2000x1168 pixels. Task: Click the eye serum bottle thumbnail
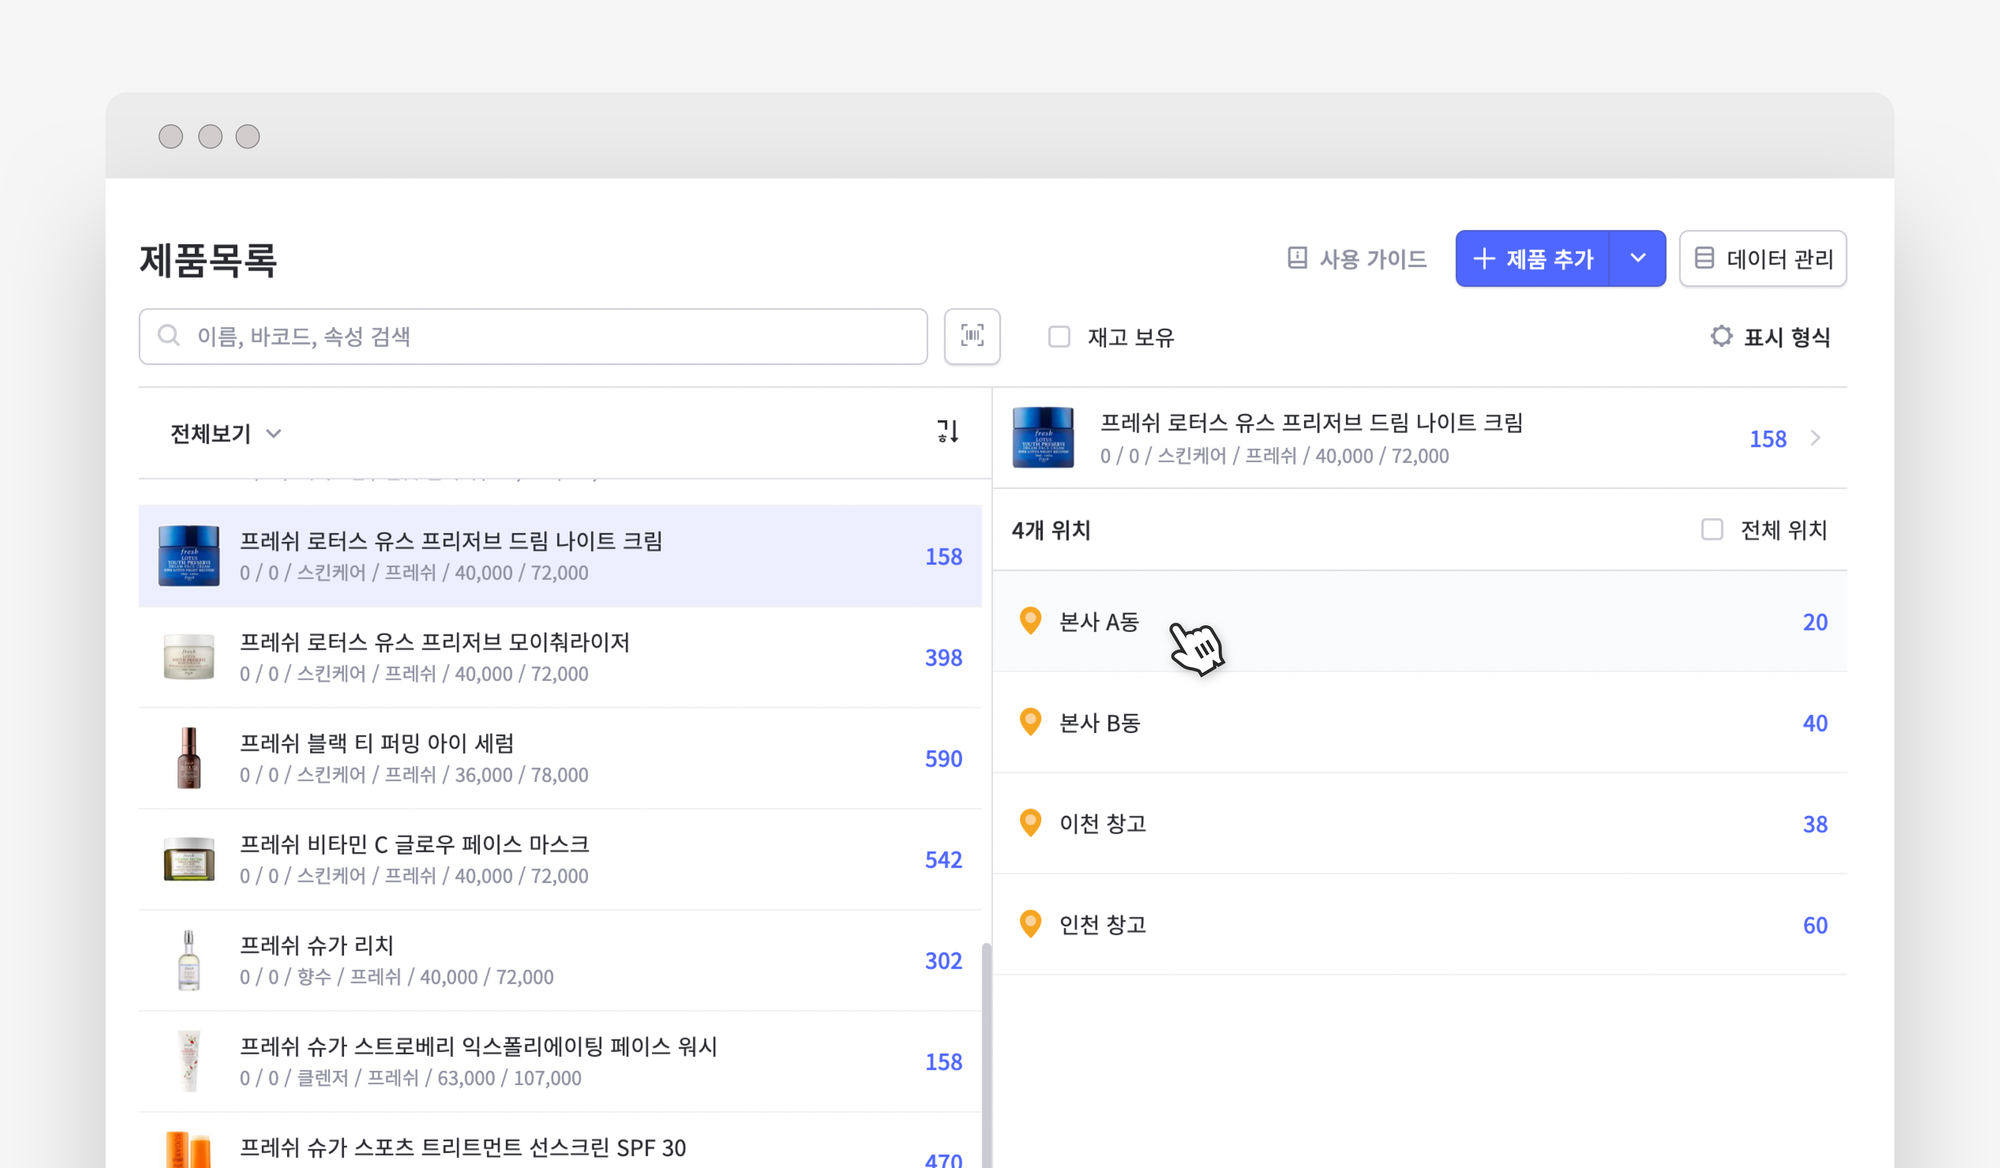(189, 758)
